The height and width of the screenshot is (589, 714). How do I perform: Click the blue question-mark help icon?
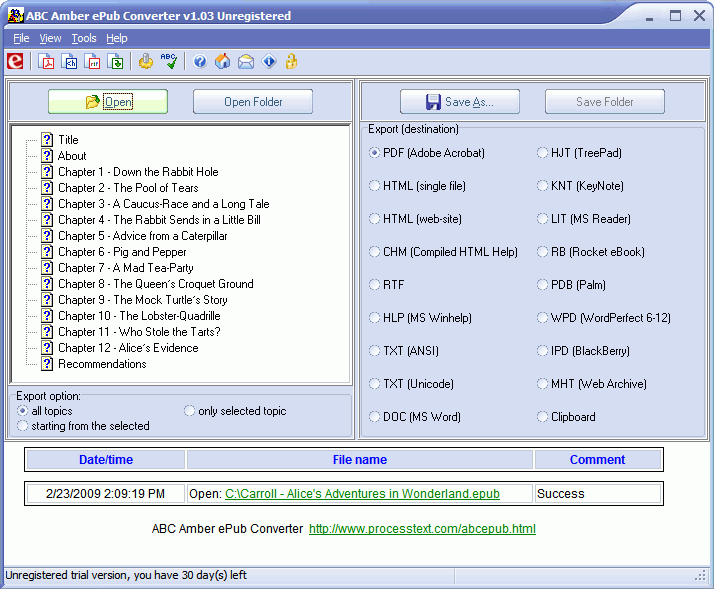(200, 61)
